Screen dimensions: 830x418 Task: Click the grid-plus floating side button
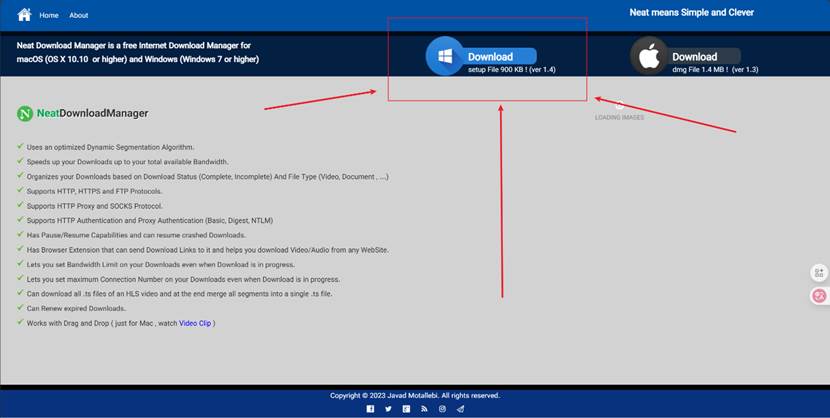819,273
